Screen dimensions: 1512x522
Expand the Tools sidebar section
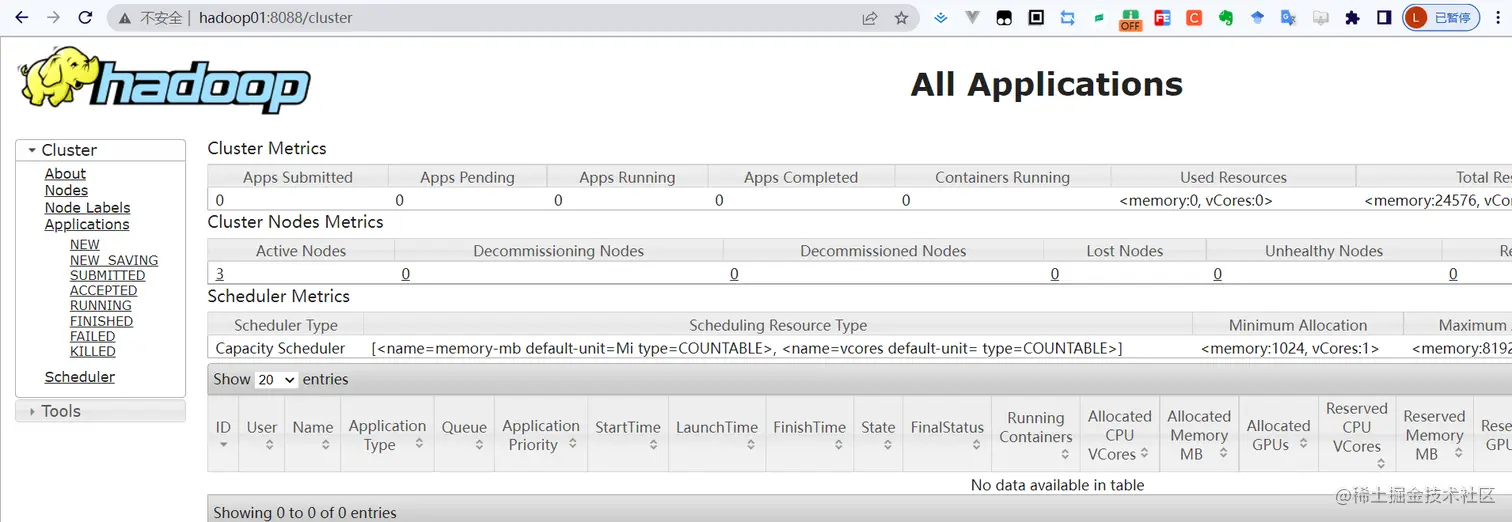(x=100, y=411)
